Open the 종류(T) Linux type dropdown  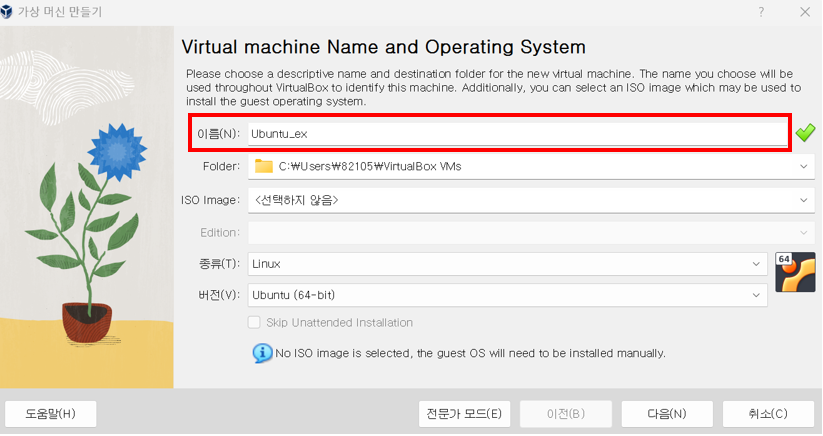click(508, 264)
